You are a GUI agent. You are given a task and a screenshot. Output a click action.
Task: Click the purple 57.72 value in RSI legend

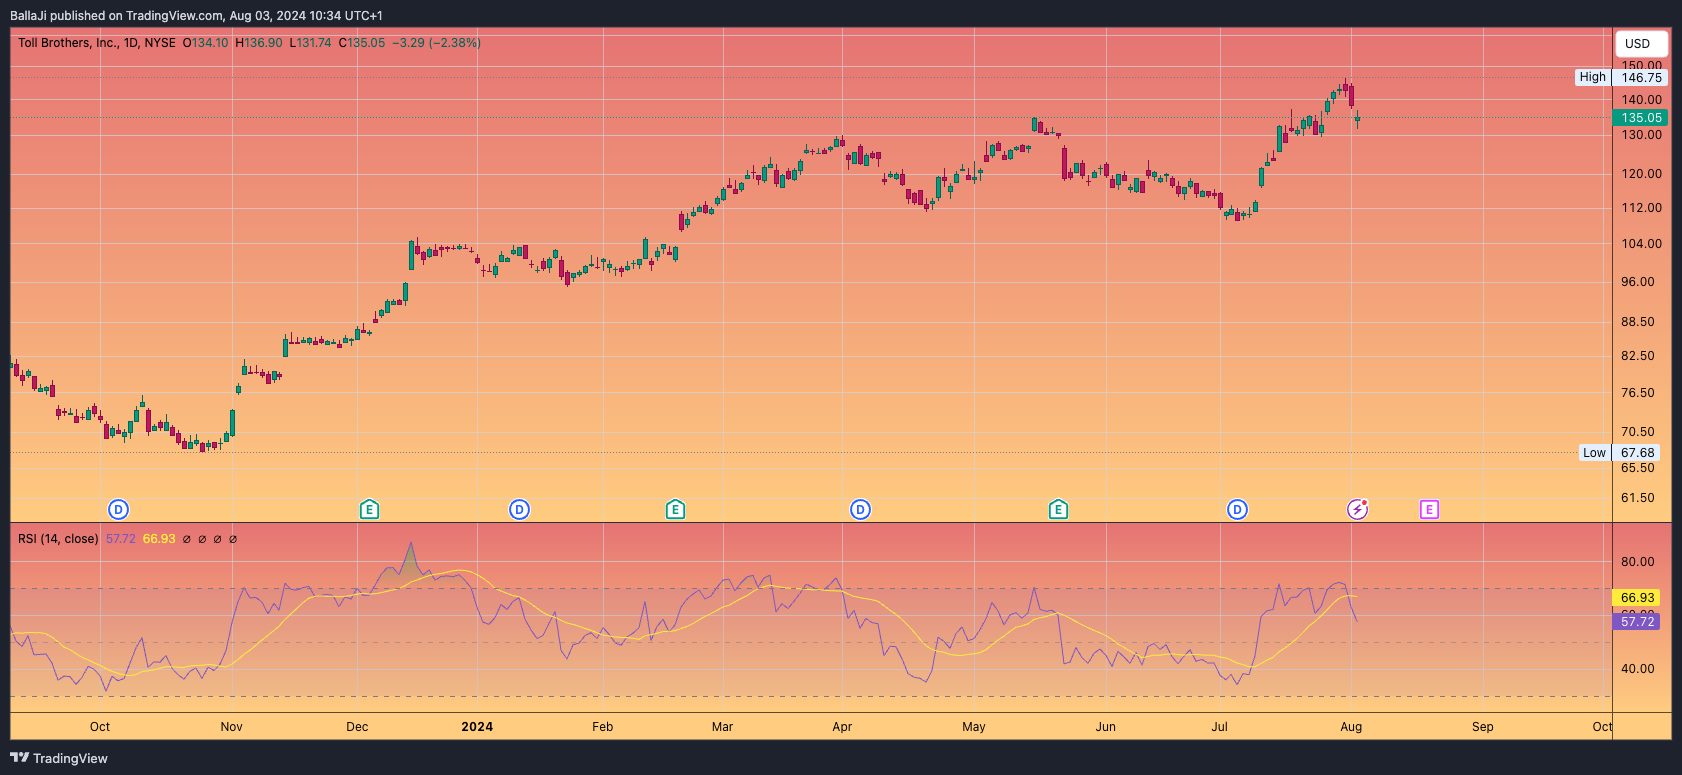tap(120, 539)
